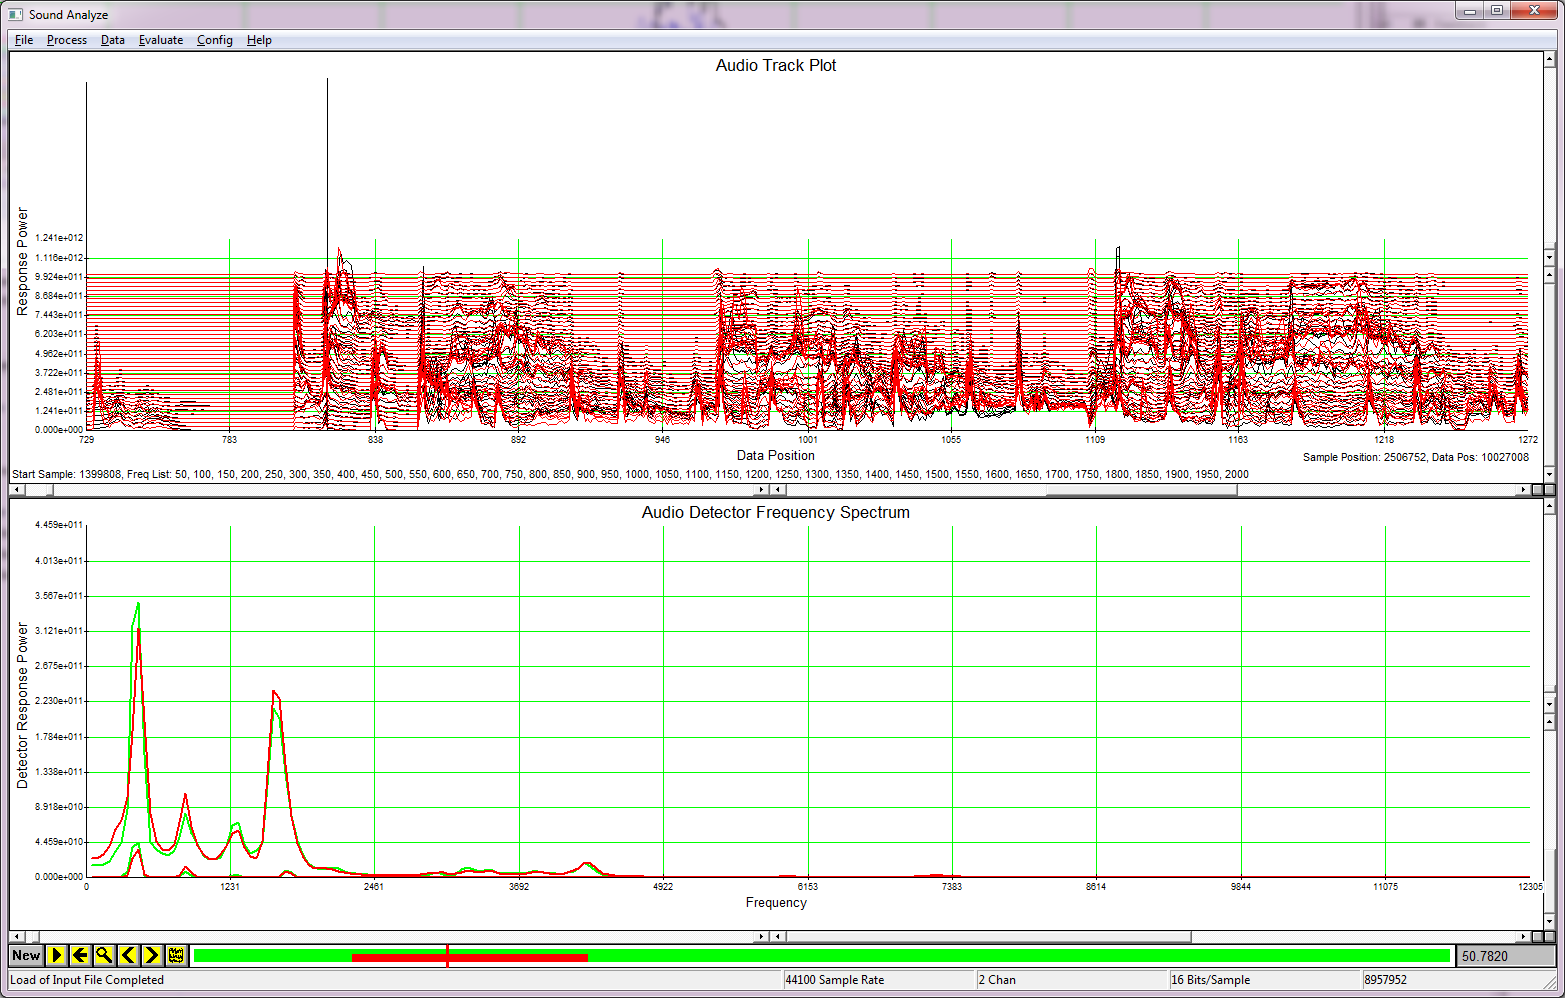Open the File menu
The height and width of the screenshot is (998, 1565).
(x=22, y=40)
